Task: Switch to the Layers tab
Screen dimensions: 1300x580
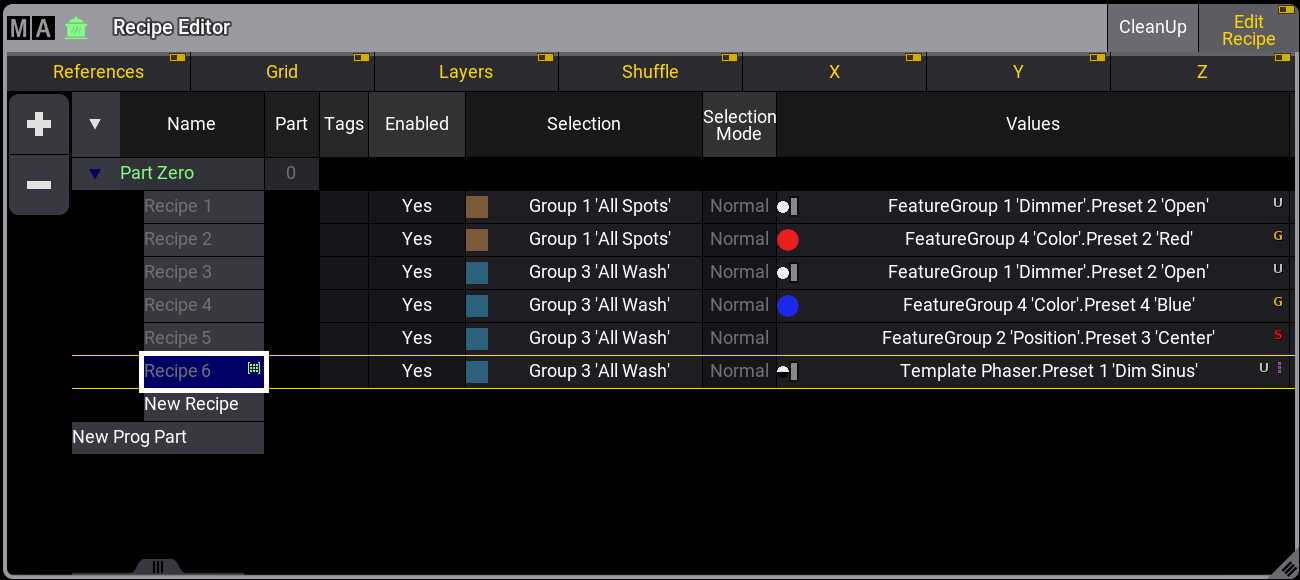Action: point(466,72)
